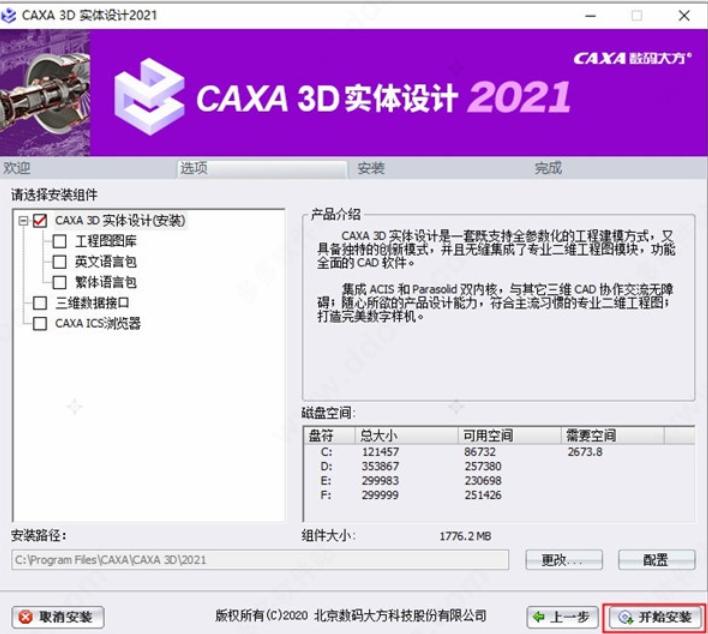Start installation with 开始安装 button

655,617
